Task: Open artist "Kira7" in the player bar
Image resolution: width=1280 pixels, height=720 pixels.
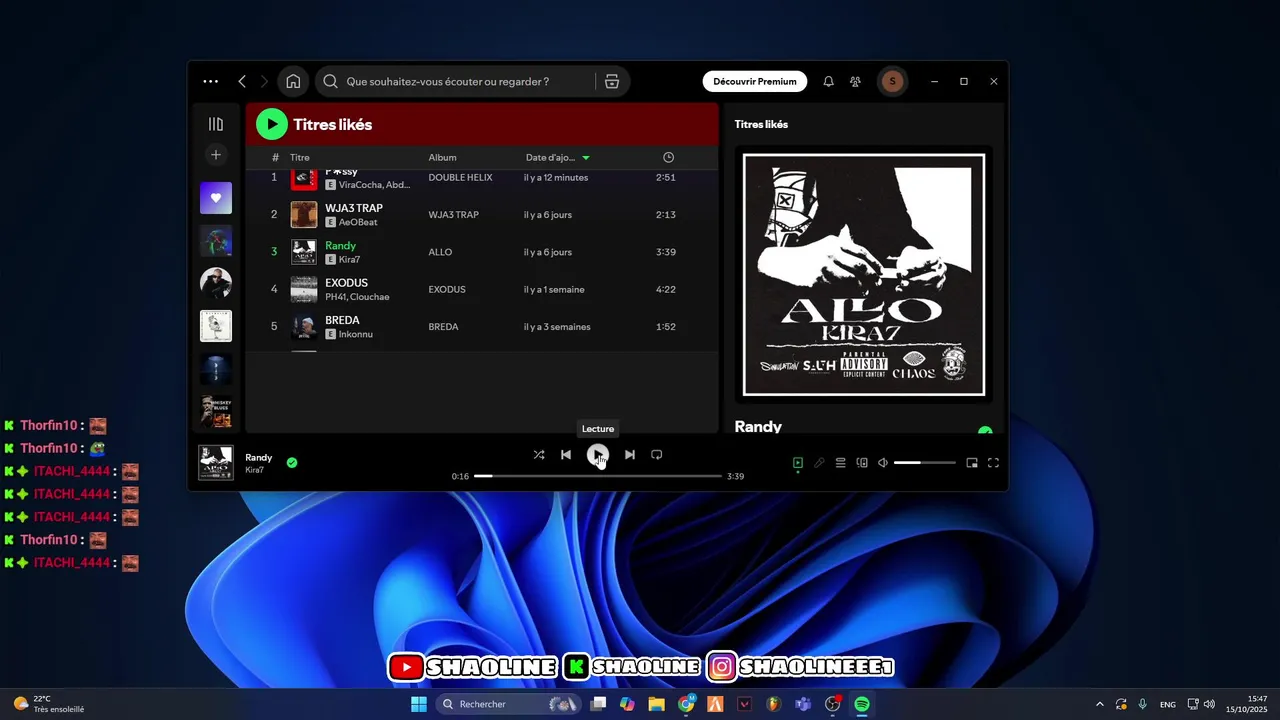Action: [x=255, y=470]
